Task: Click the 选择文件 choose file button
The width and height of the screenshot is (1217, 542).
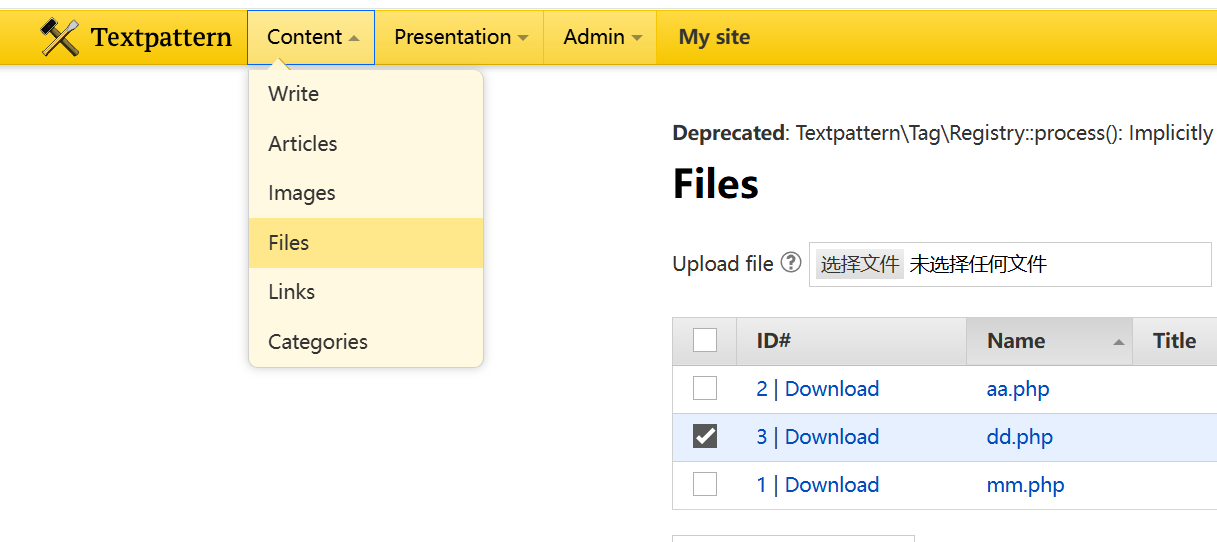Action: coord(860,264)
